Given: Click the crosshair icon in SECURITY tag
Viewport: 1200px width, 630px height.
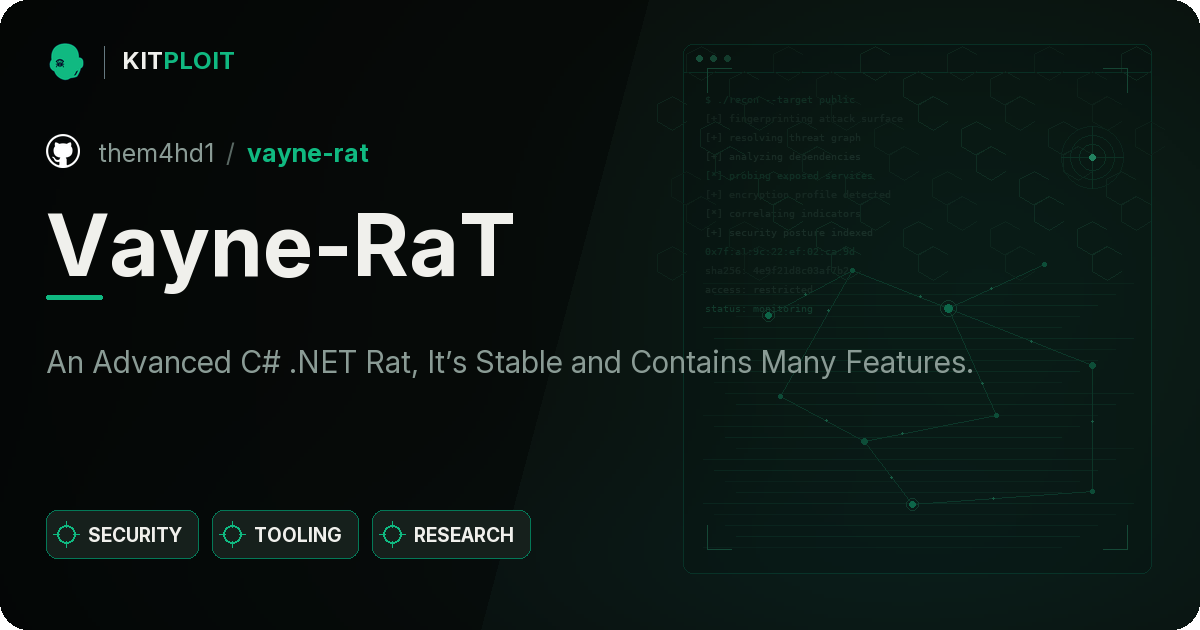Looking at the screenshot, I should point(67,535).
